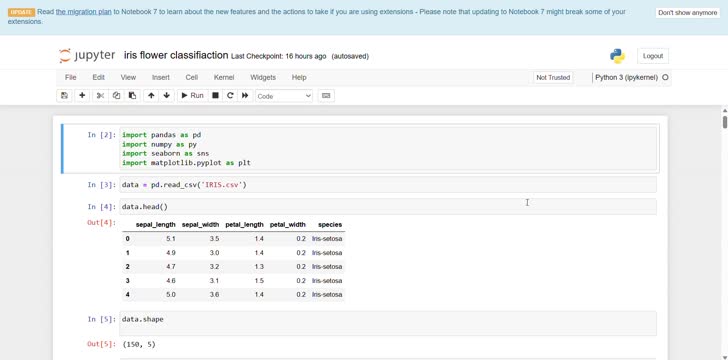Click the Run button
The image size is (728, 360).
192,96
